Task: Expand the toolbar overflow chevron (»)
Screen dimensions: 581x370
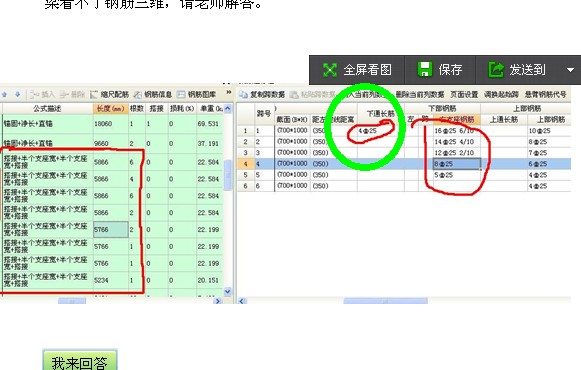Action: (229, 92)
